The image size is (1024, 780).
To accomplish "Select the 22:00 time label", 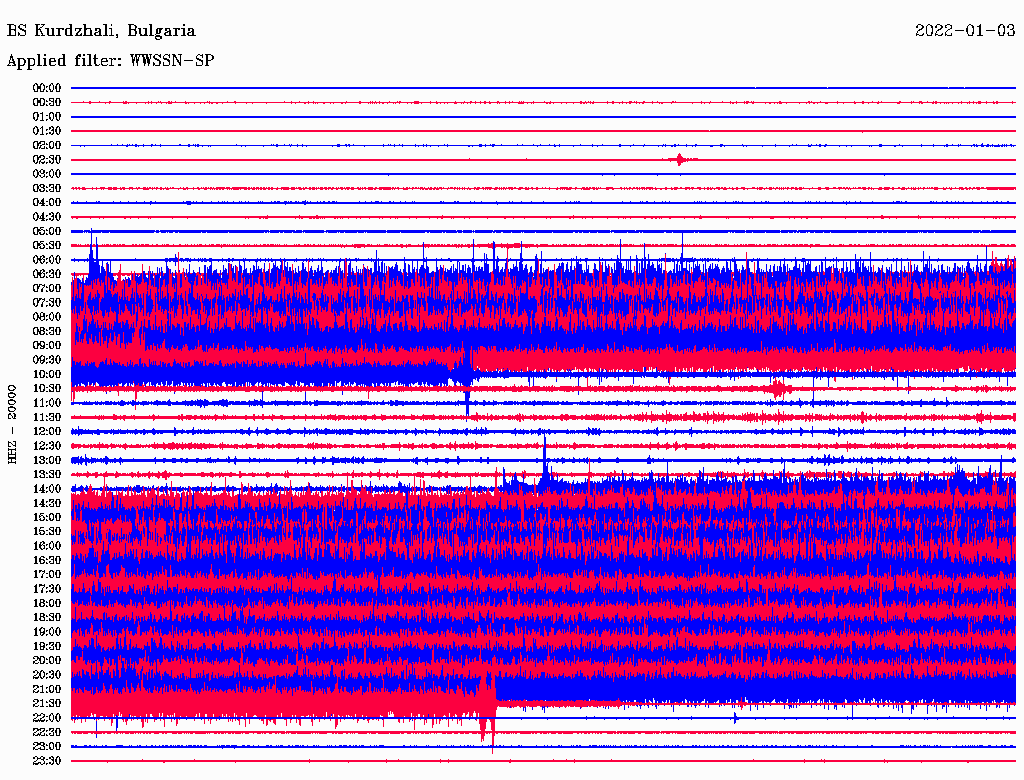I will click(x=47, y=718).
